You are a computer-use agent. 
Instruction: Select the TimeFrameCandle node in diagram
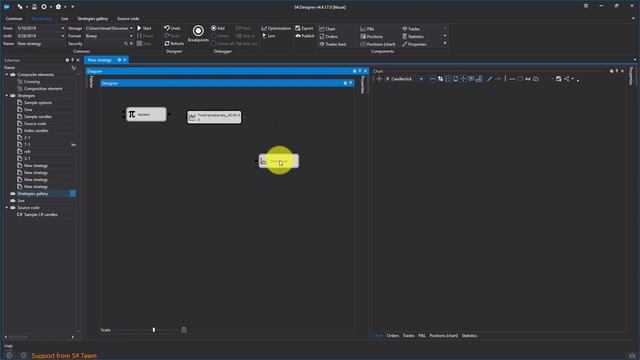coord(214,117)
